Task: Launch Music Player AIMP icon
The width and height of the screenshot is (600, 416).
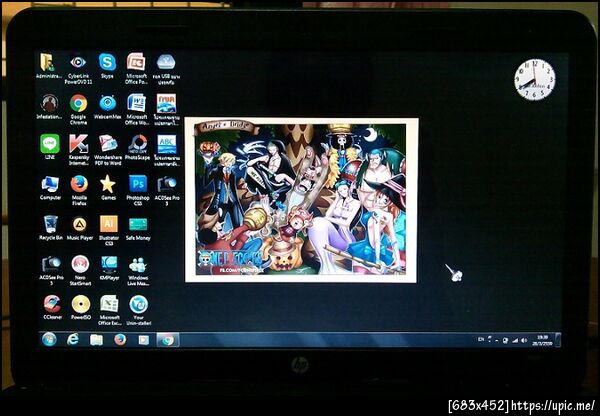Action: pyautogui.click(x=80, y=228)
